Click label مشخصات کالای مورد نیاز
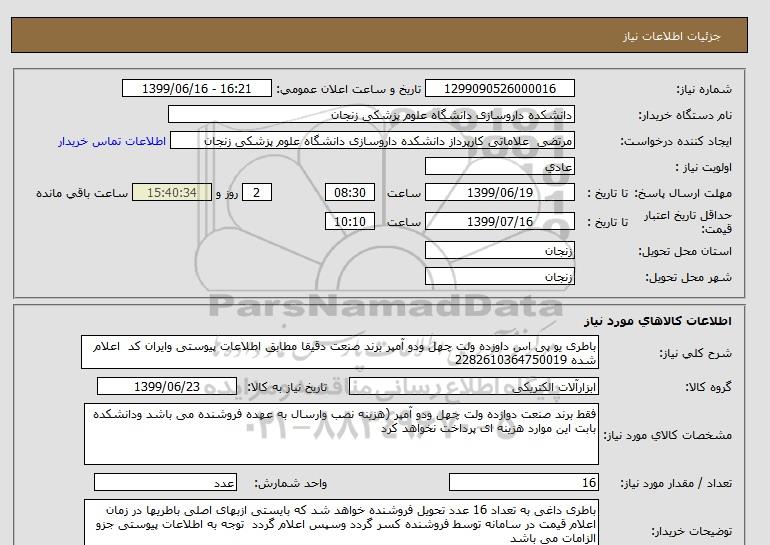Image resolution: width=770 pixels, height=545 pixels. [x=667, y=435]
